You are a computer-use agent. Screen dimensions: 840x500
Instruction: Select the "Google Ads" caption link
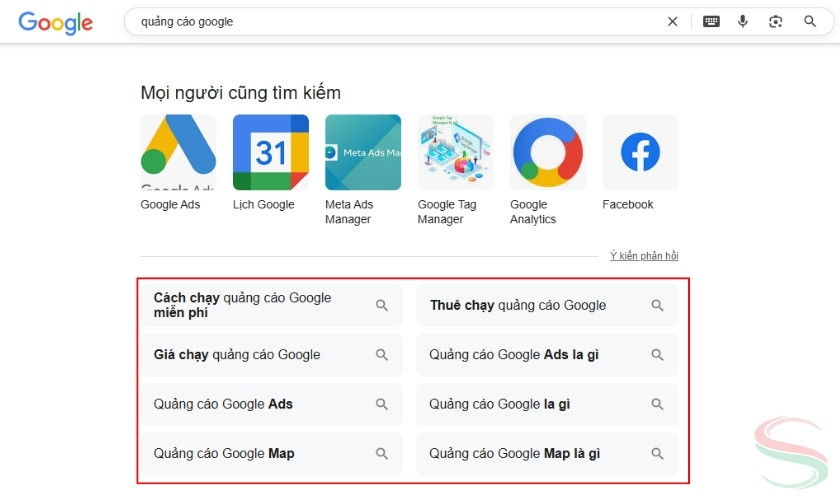(170, 204)
